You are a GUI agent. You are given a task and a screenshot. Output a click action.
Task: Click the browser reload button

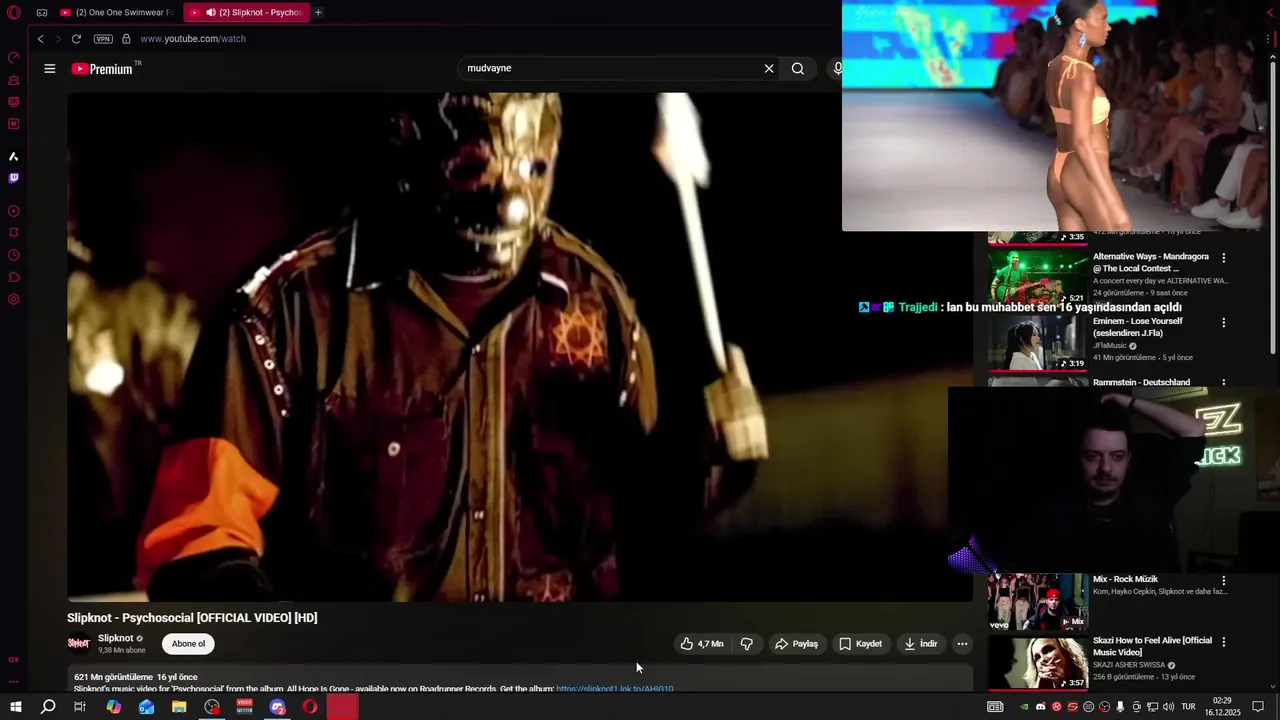click(x=76, y=39)
